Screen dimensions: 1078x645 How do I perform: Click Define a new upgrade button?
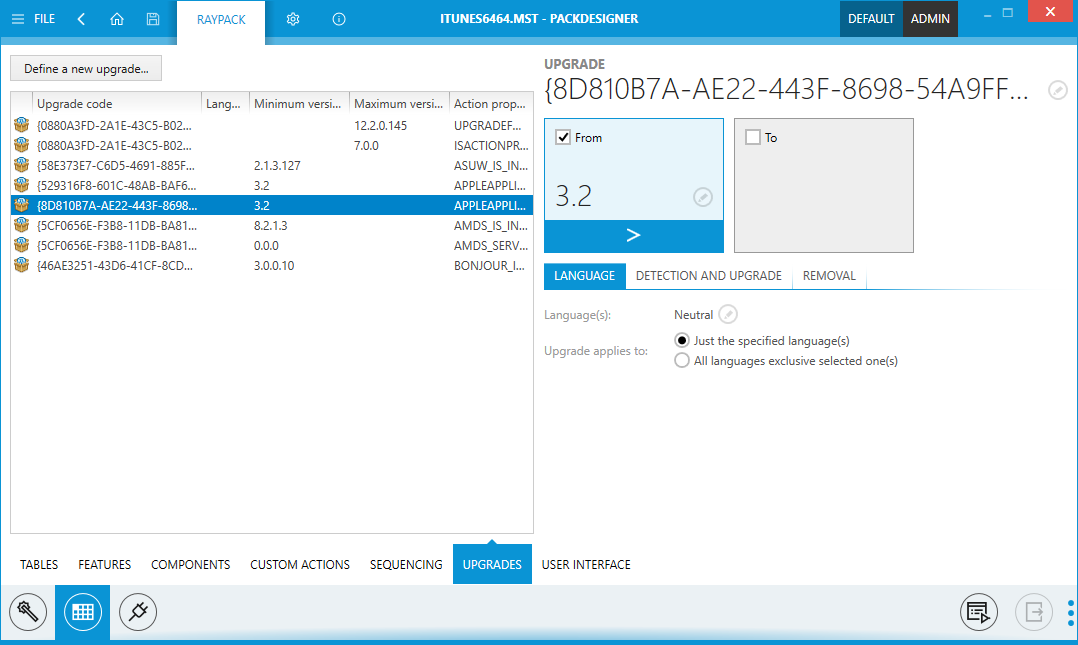(86, 69)
